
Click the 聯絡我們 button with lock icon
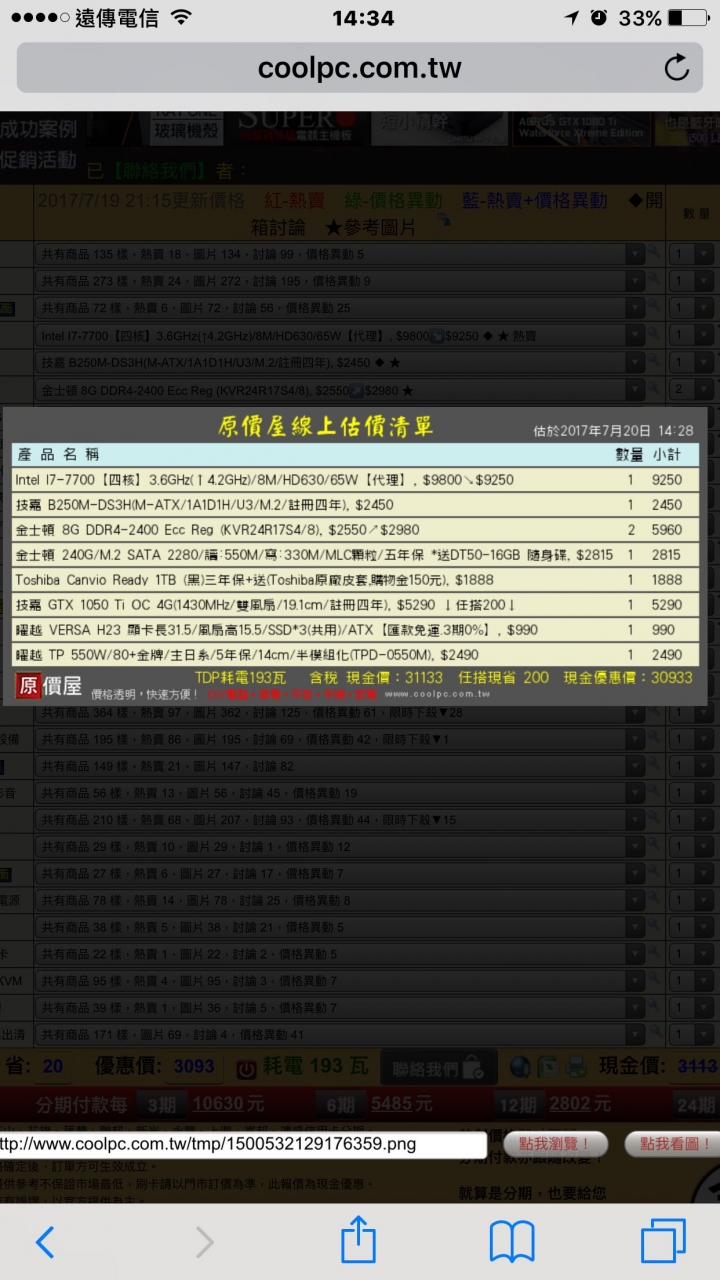click(x=439, y=1068)
